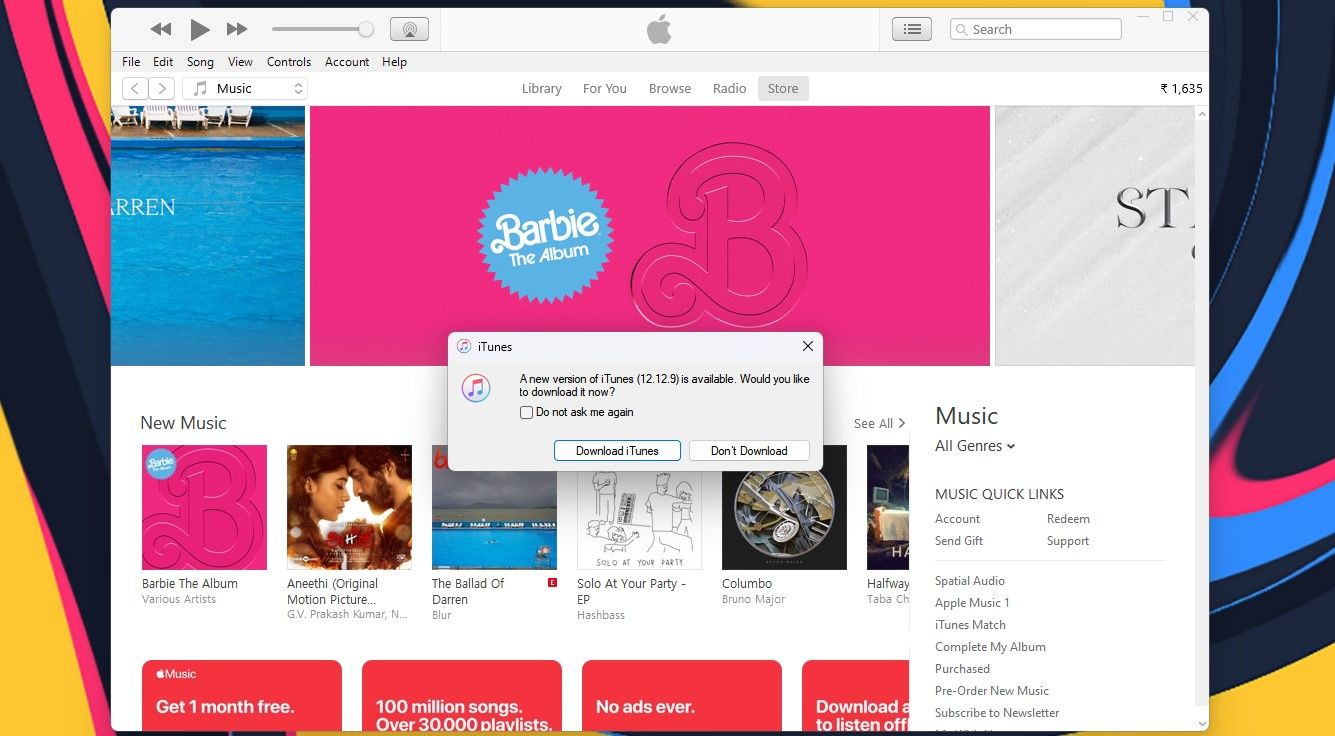Click the music note icon in media picker
Viewport: 1335px width, 736px height.
click(200, 88)
